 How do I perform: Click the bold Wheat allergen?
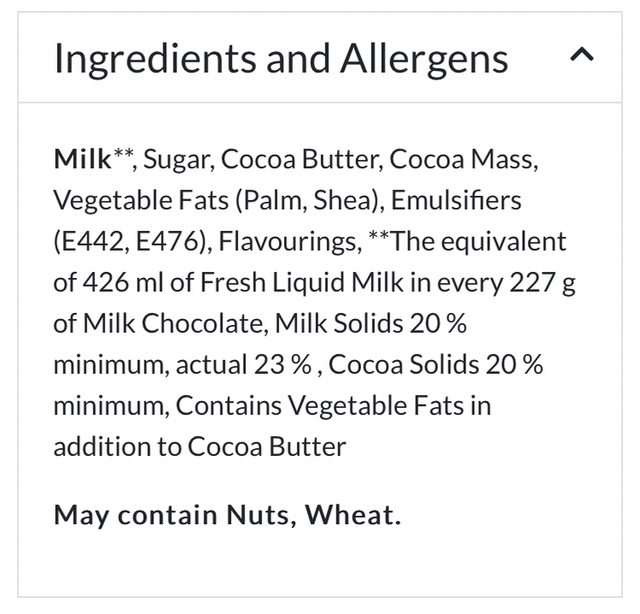pyautogui.click(x=352, y=515)
